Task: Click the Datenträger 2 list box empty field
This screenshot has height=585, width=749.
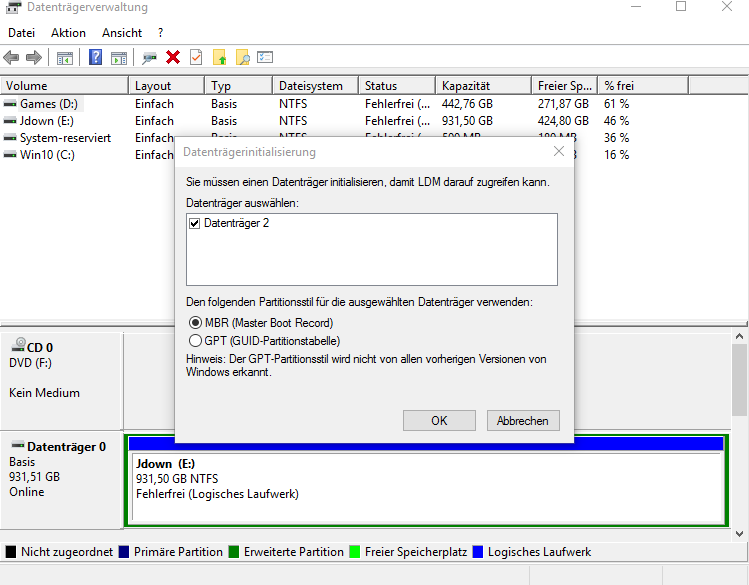Action: [372, 249]
